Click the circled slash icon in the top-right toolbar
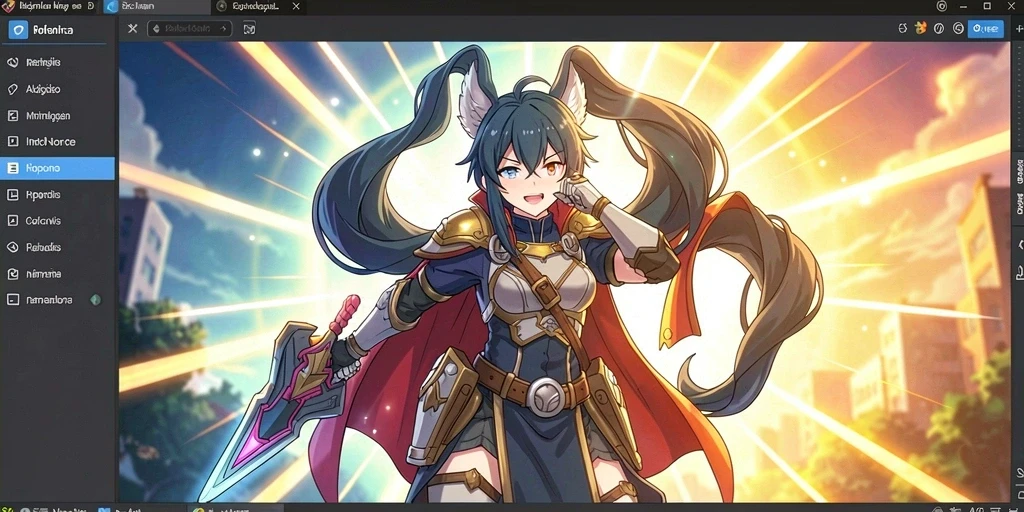The width and height of the screenshot is (1024, 512). point(939,28)
